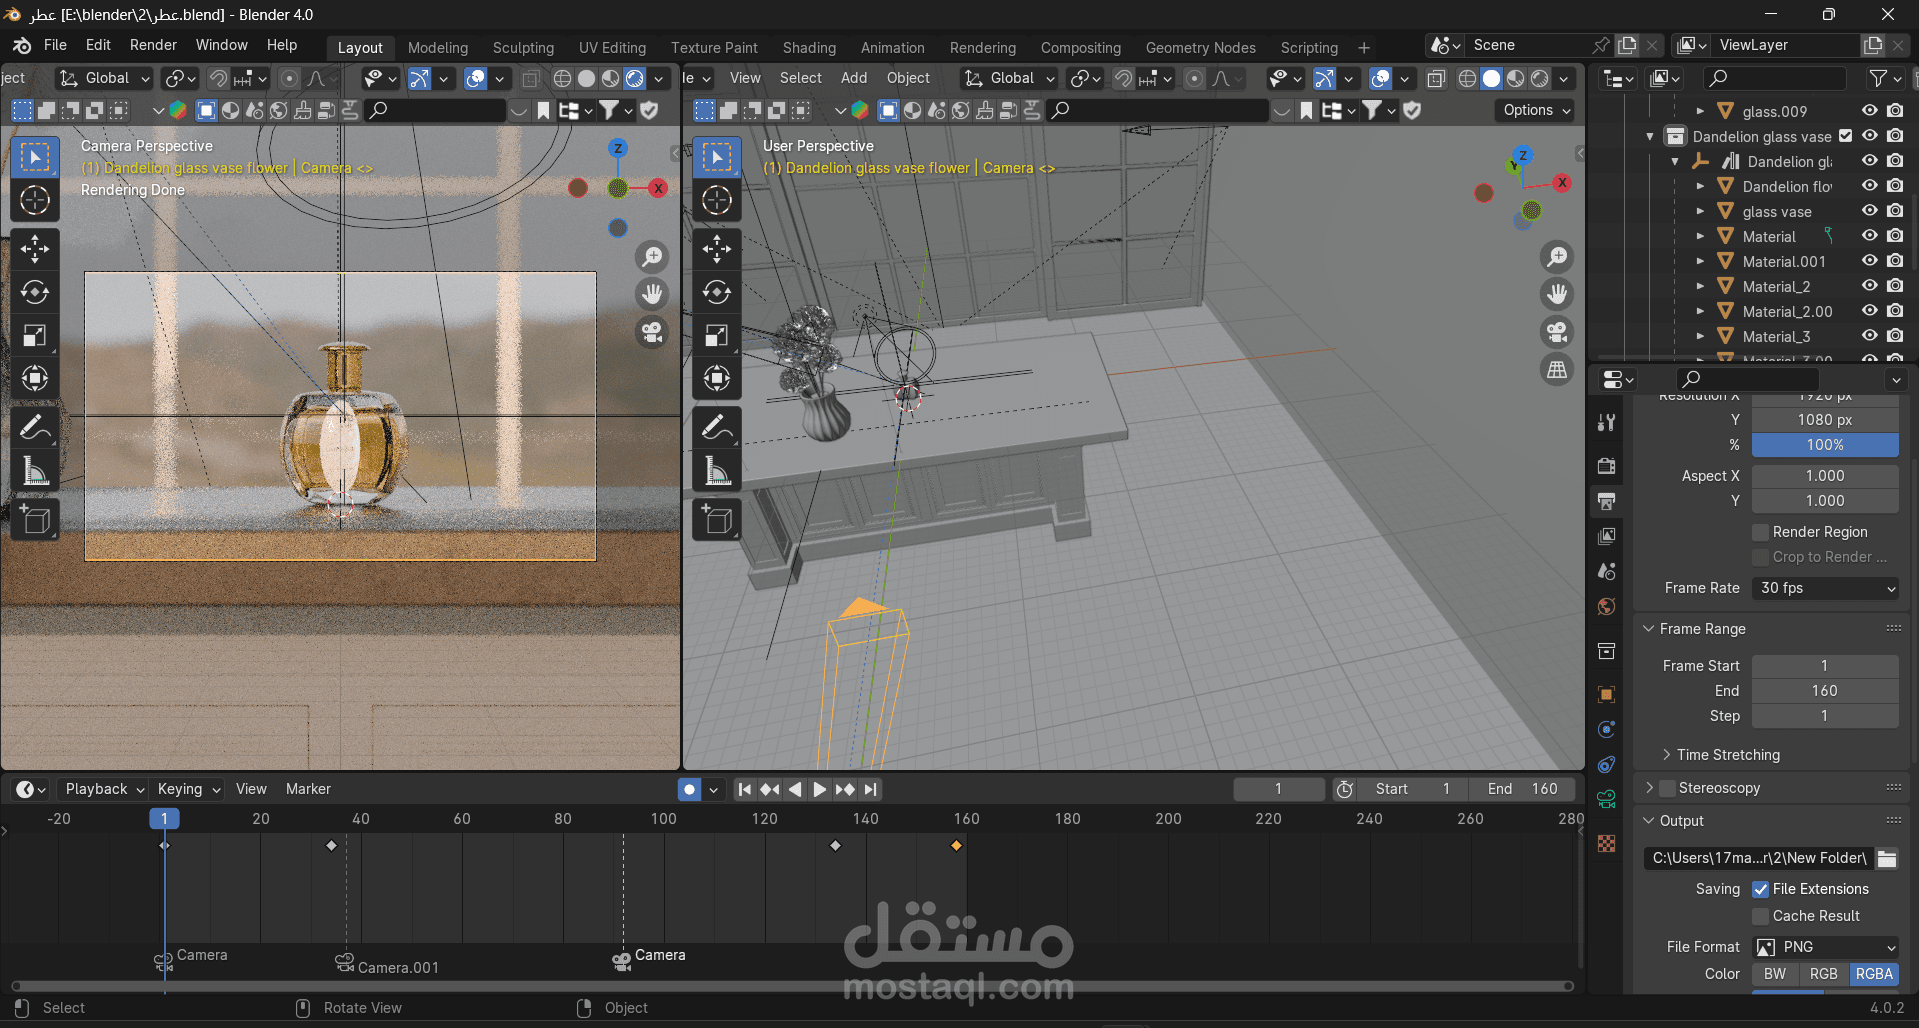Toggle Material.001 visibility eye icon
This screenshot has width=1919, height=1028.
pyautogui.click(x=1869, y=261)
